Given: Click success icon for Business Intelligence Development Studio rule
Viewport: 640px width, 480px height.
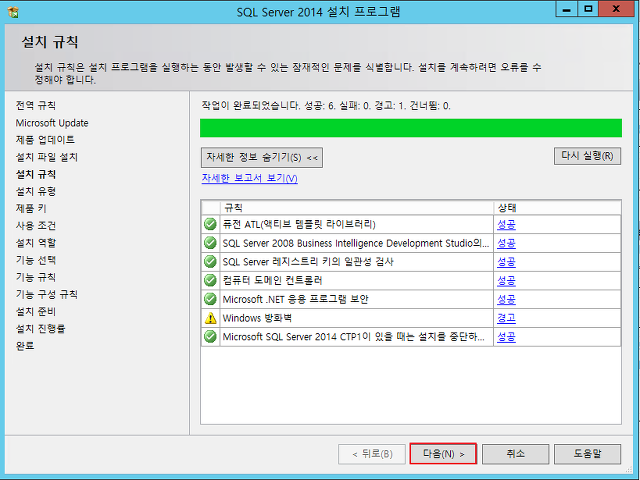Looking at the screenshot, I should coord(210,243).
